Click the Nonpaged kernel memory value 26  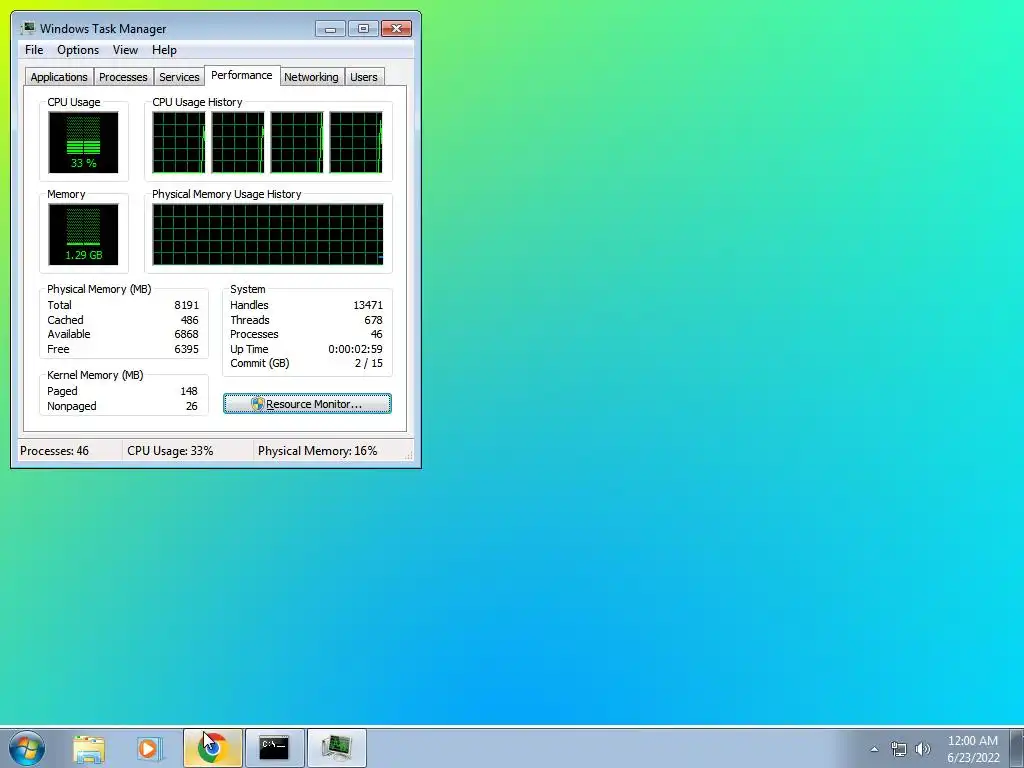(191, 406)
